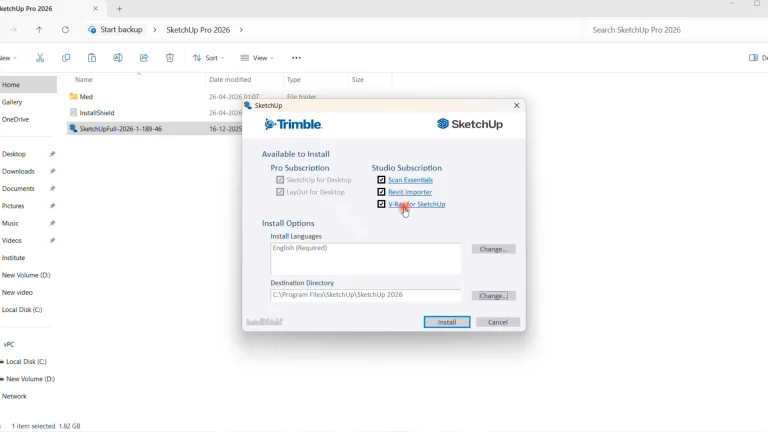Click the Paste icon in Explorer toolbar

tap(92, 58)
